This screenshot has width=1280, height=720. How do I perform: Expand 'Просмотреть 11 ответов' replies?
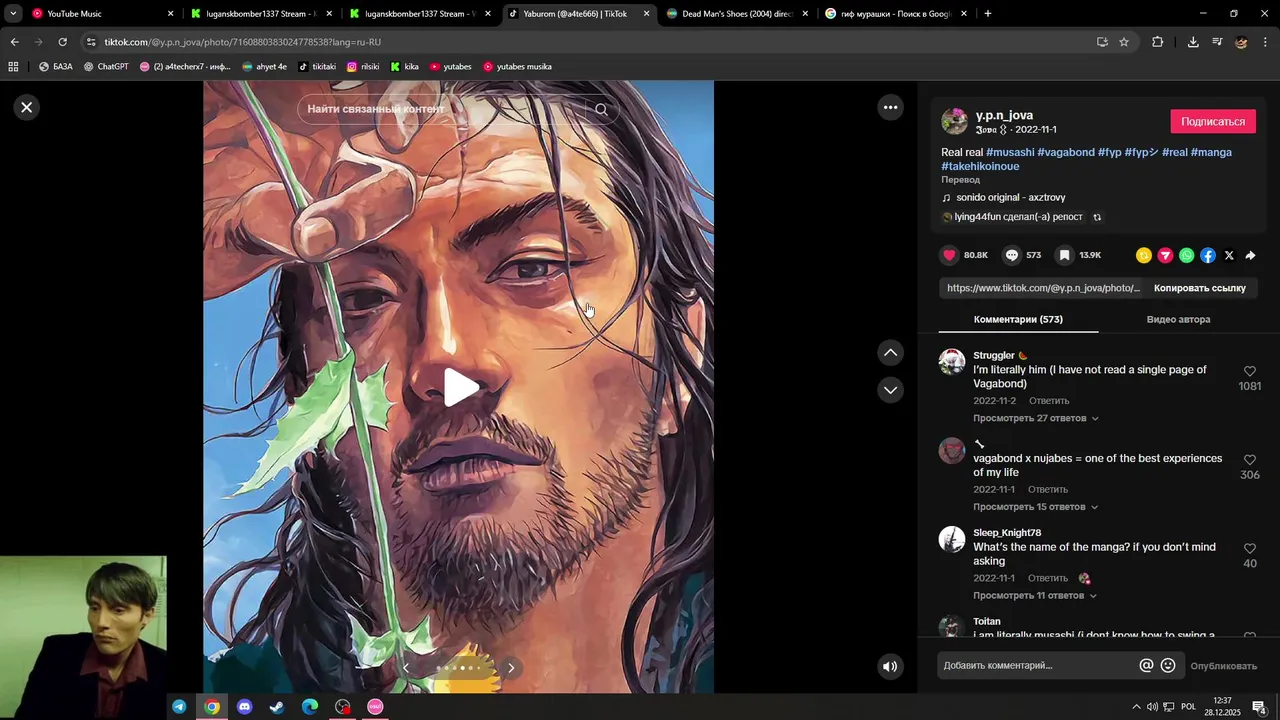click(1036, 596)
